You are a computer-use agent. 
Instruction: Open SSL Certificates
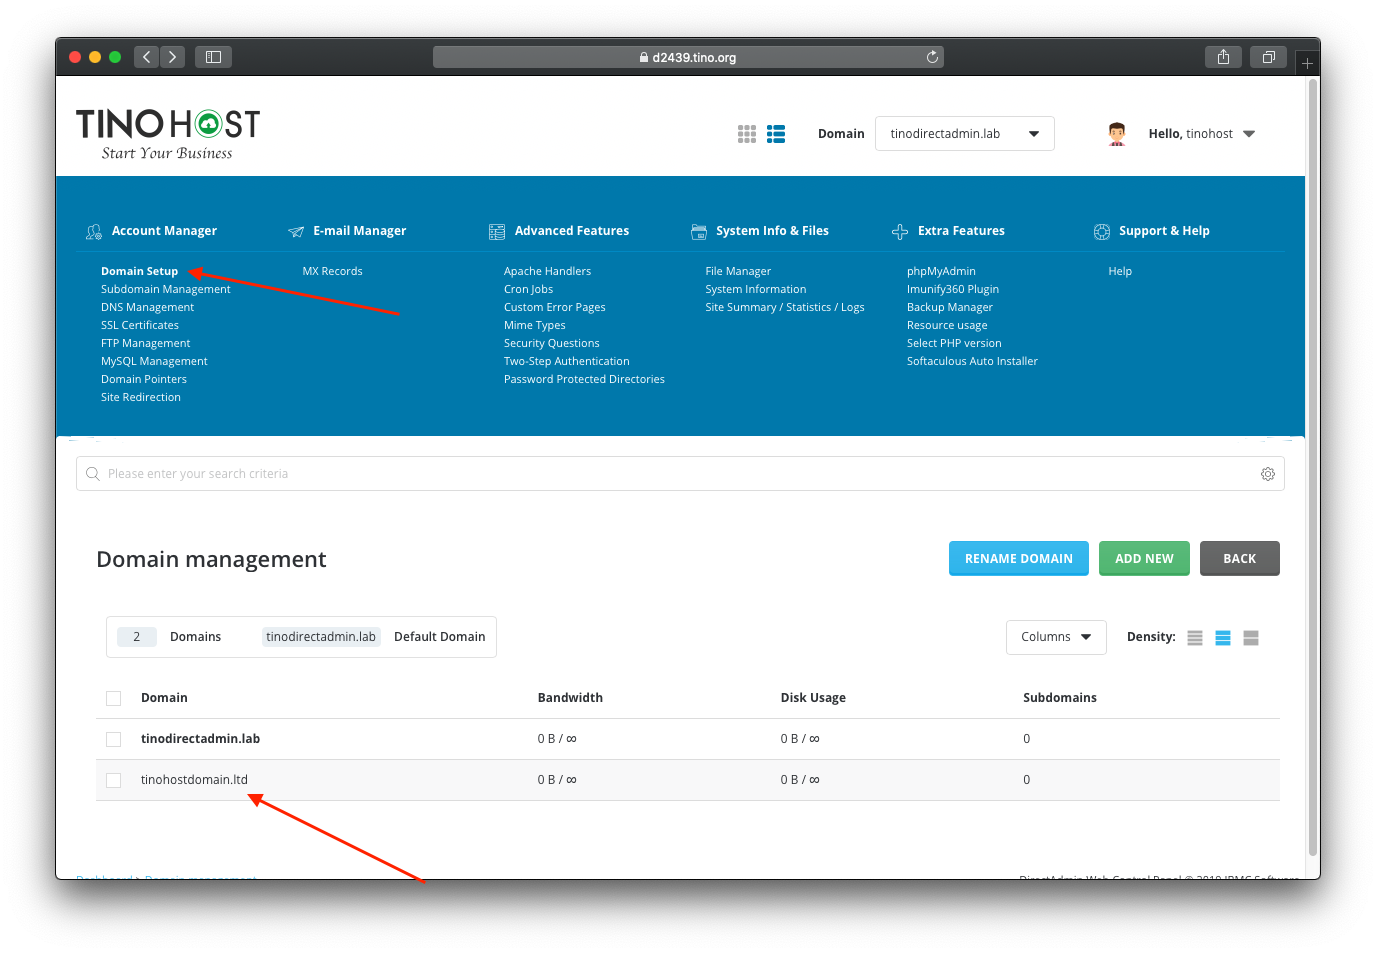(140, 325)
